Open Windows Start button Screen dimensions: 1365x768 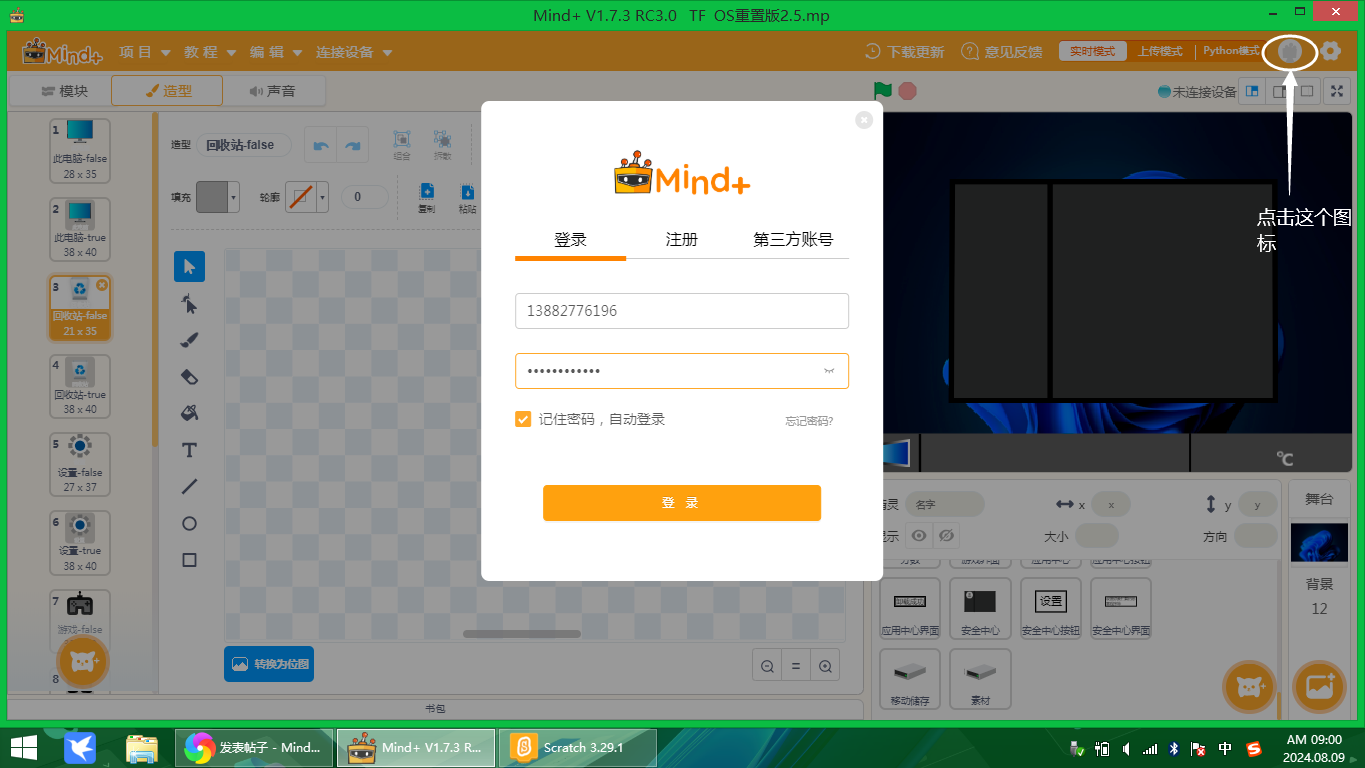24,748
